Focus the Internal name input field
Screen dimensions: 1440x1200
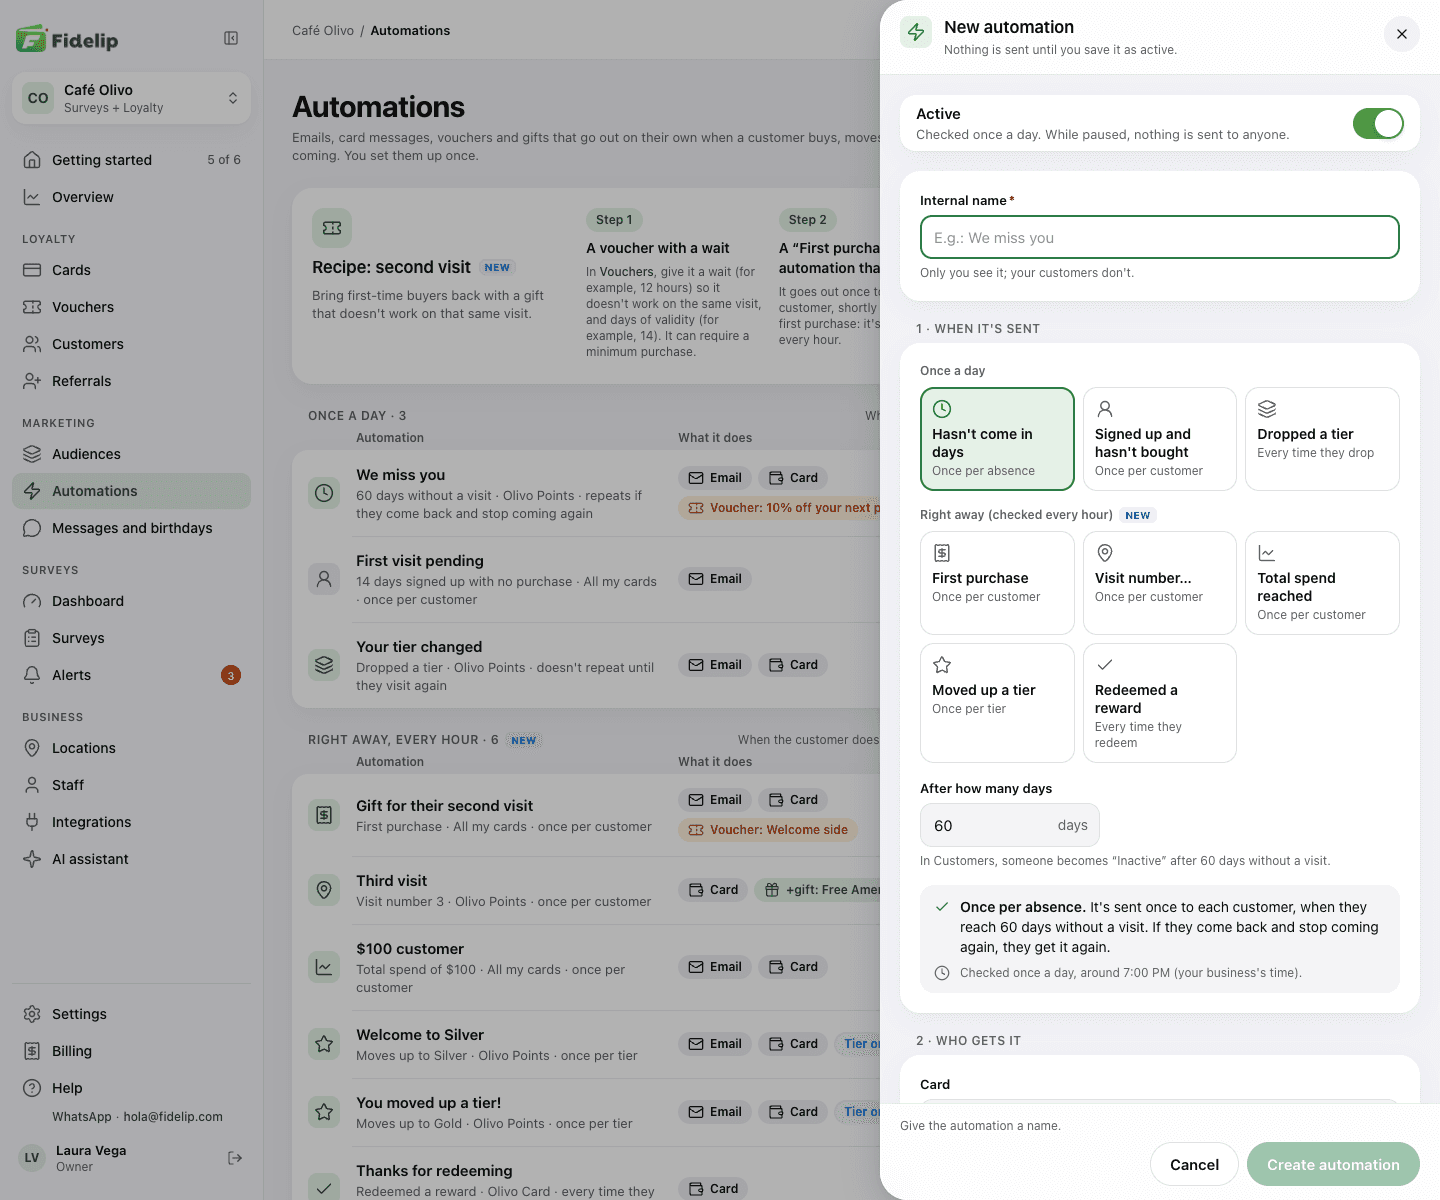[1160, 237]
